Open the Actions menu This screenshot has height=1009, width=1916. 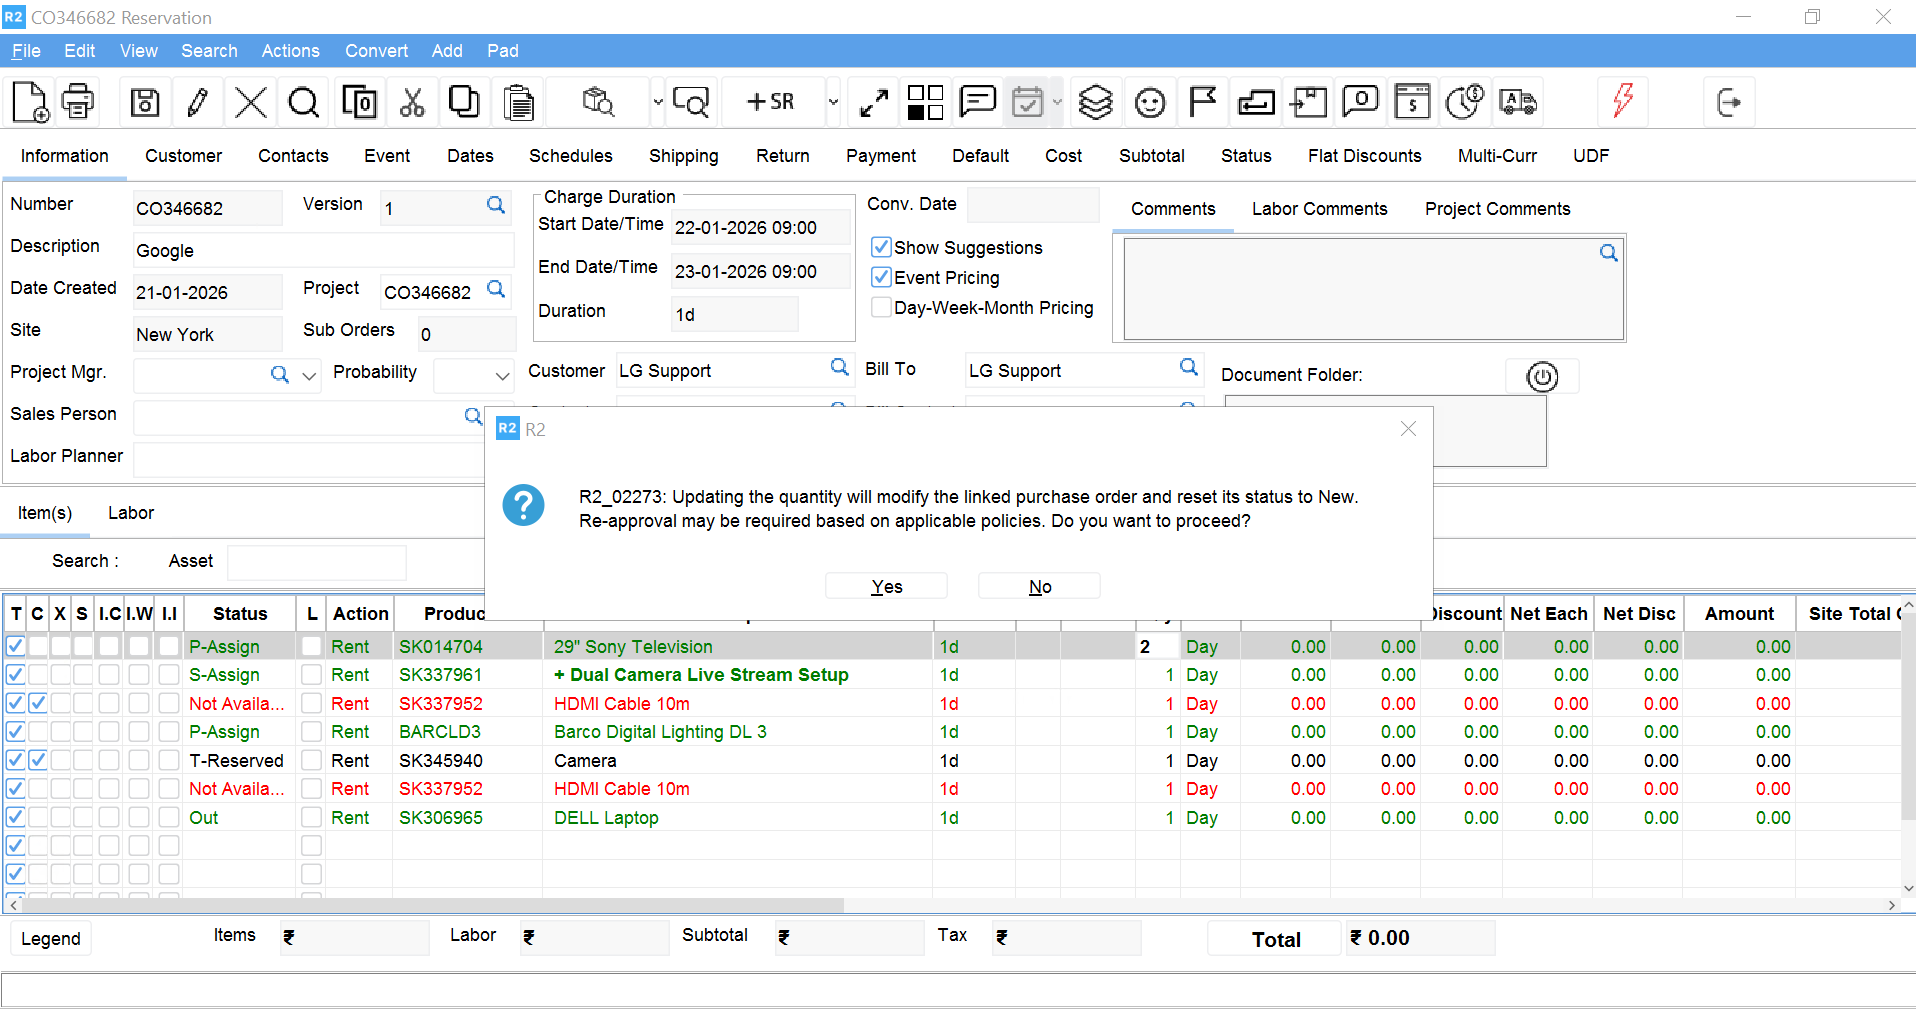(x=290, y=51)
